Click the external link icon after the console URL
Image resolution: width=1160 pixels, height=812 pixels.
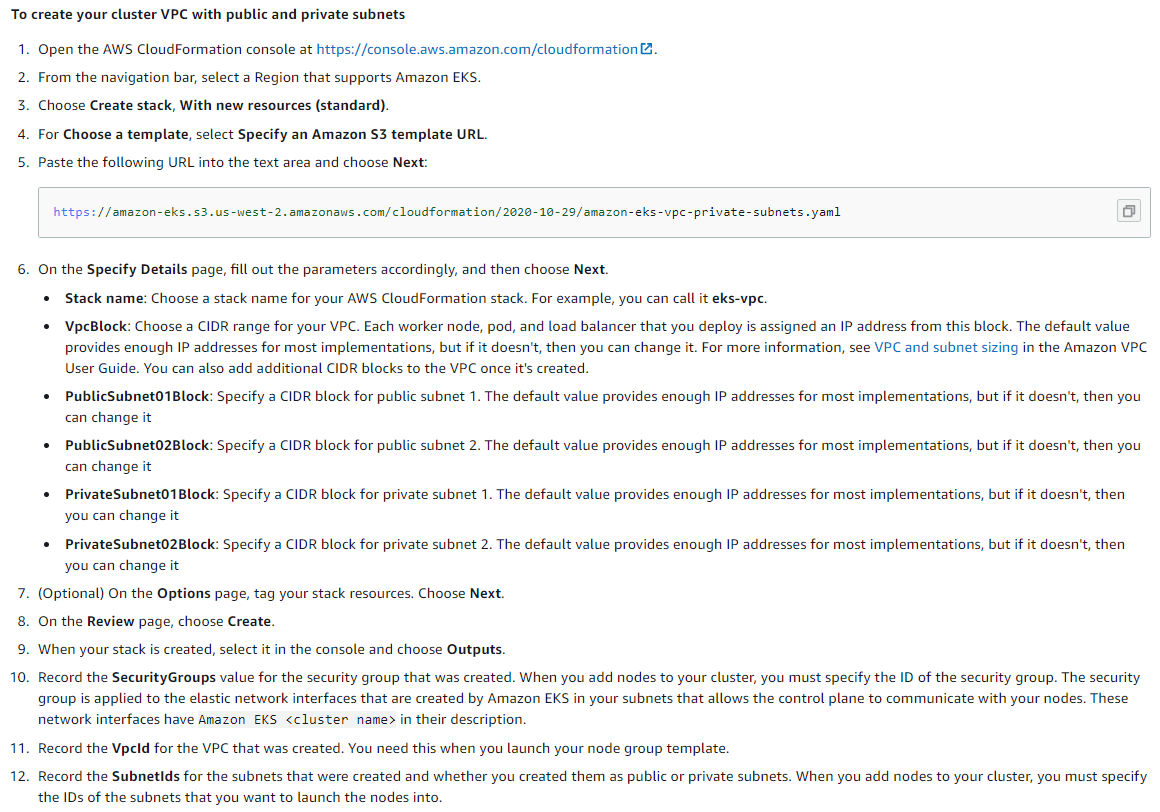(x=647, y=49)
